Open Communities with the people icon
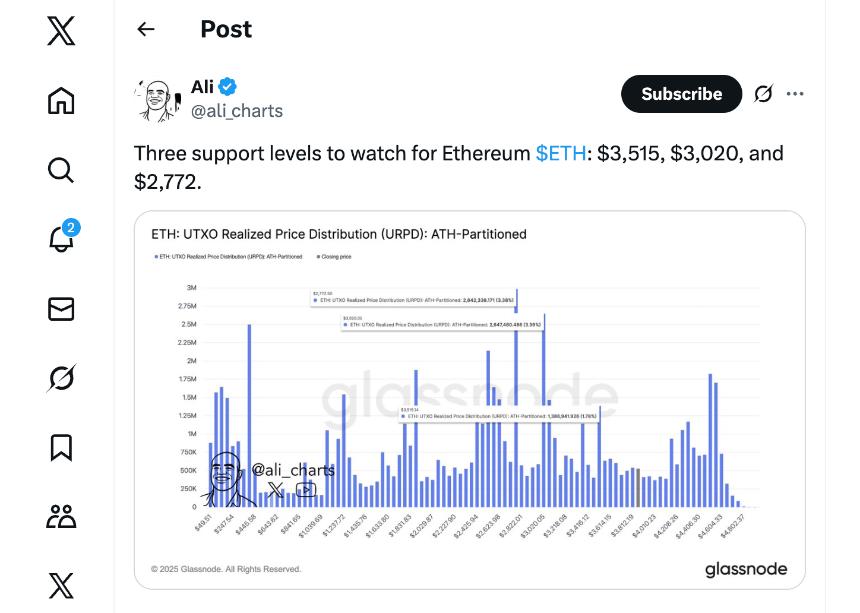860x613 pixels. point(61,516)
